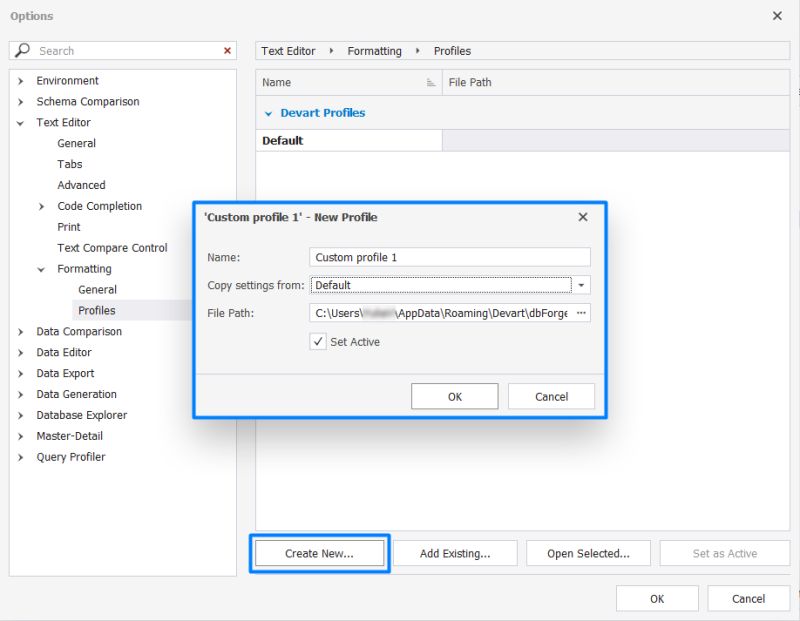
Task: Clear the search box using the red X icon
Action: pyautogui.click(x=226, y=50)
